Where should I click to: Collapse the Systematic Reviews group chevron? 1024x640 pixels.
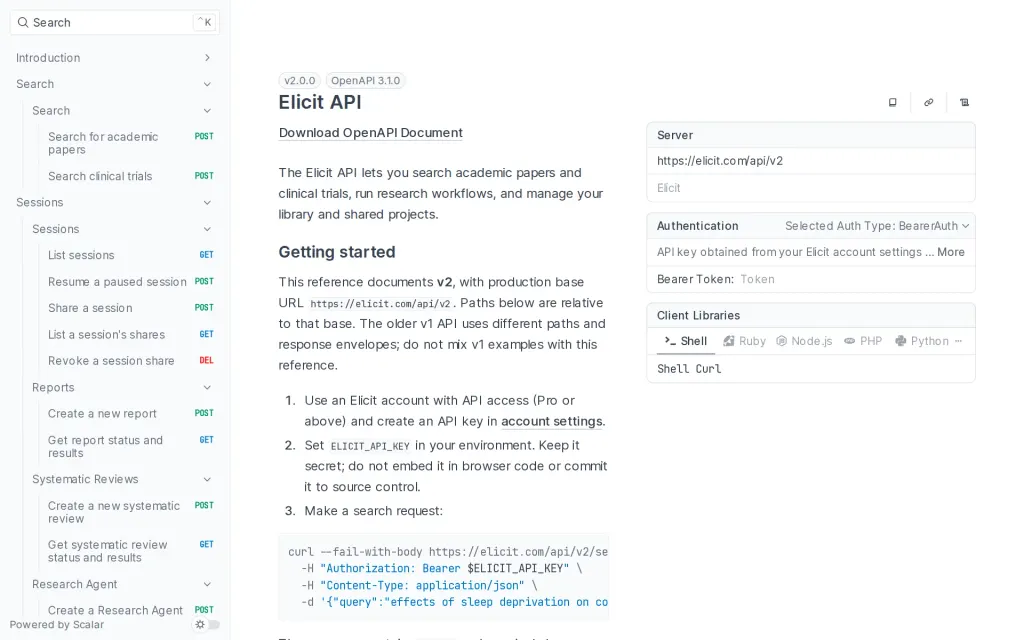point(207,479)
